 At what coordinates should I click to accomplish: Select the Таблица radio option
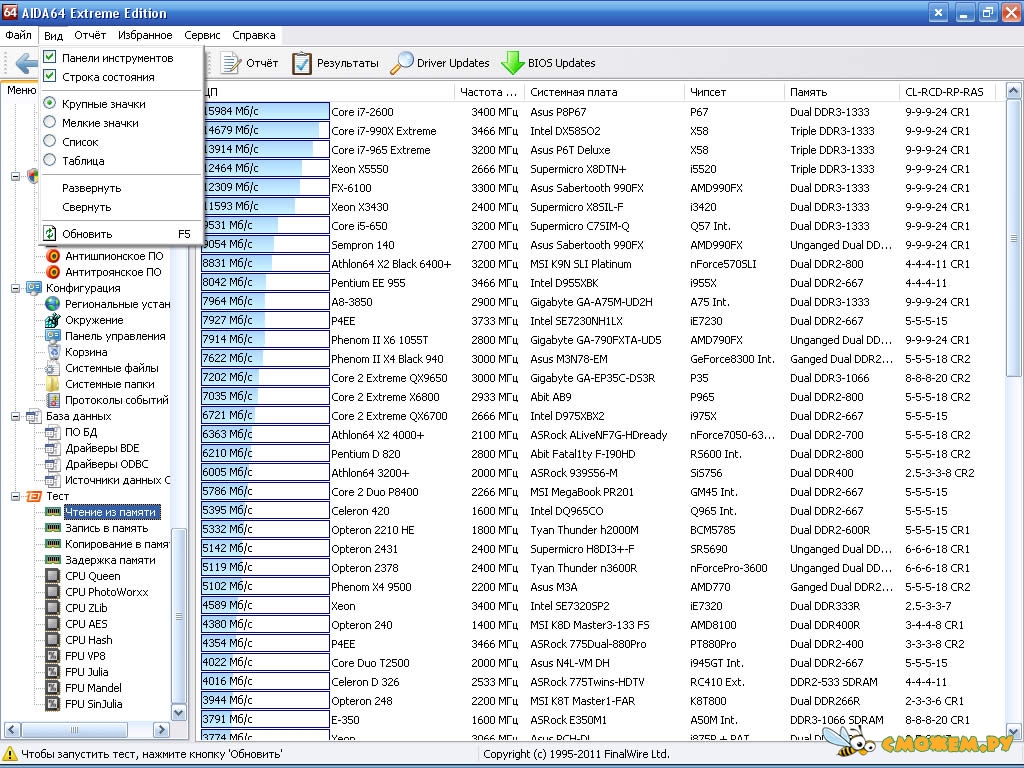click(50, 160)
